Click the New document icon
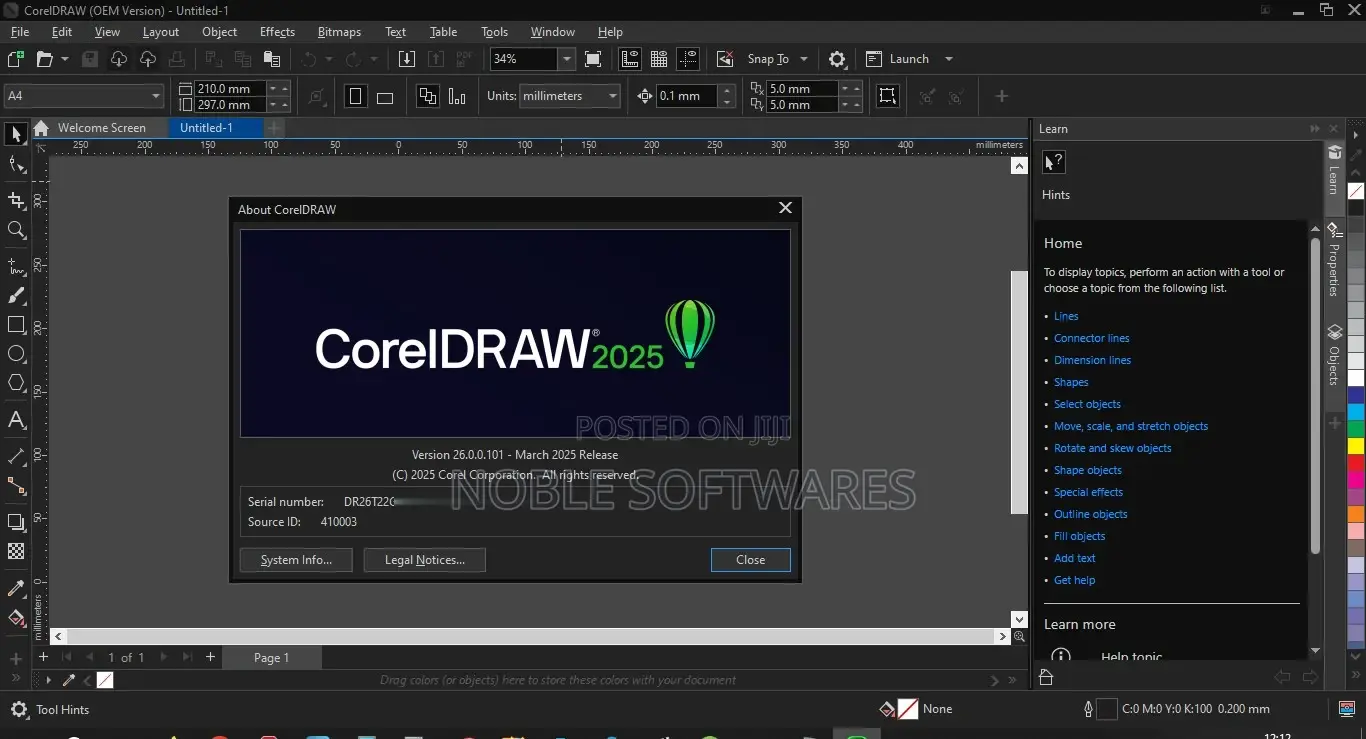The height and width of the screenshot is (739, 1366). (x=16, y=59)
